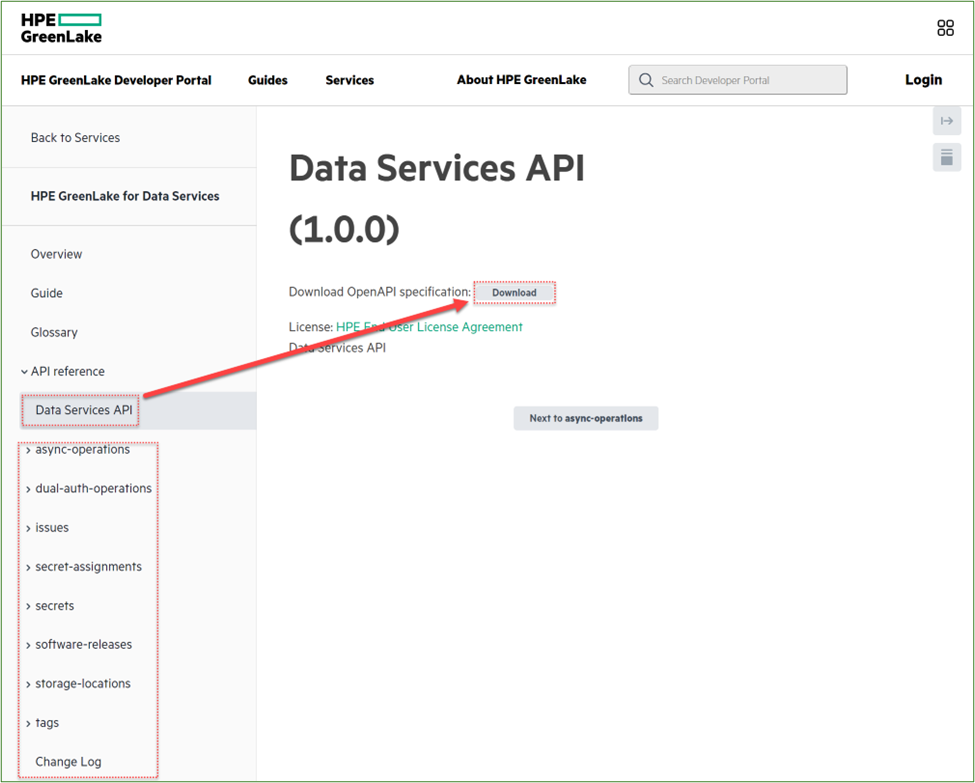Open About HPE GreenLake menu

(521, 80)
